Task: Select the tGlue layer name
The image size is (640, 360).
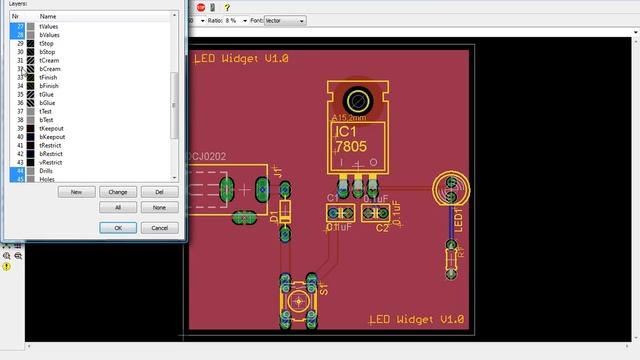Action: pyautogui.click(x=47, y=94)
